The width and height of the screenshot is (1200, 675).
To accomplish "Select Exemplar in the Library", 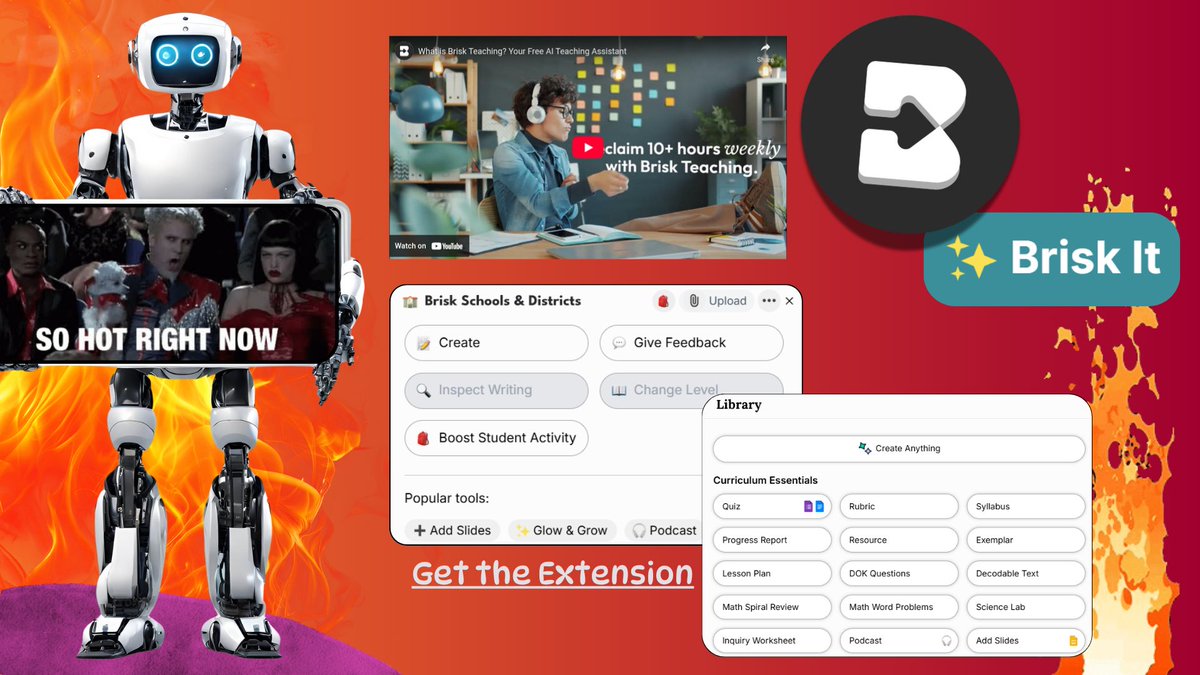I will click(x=1025, y=540).
